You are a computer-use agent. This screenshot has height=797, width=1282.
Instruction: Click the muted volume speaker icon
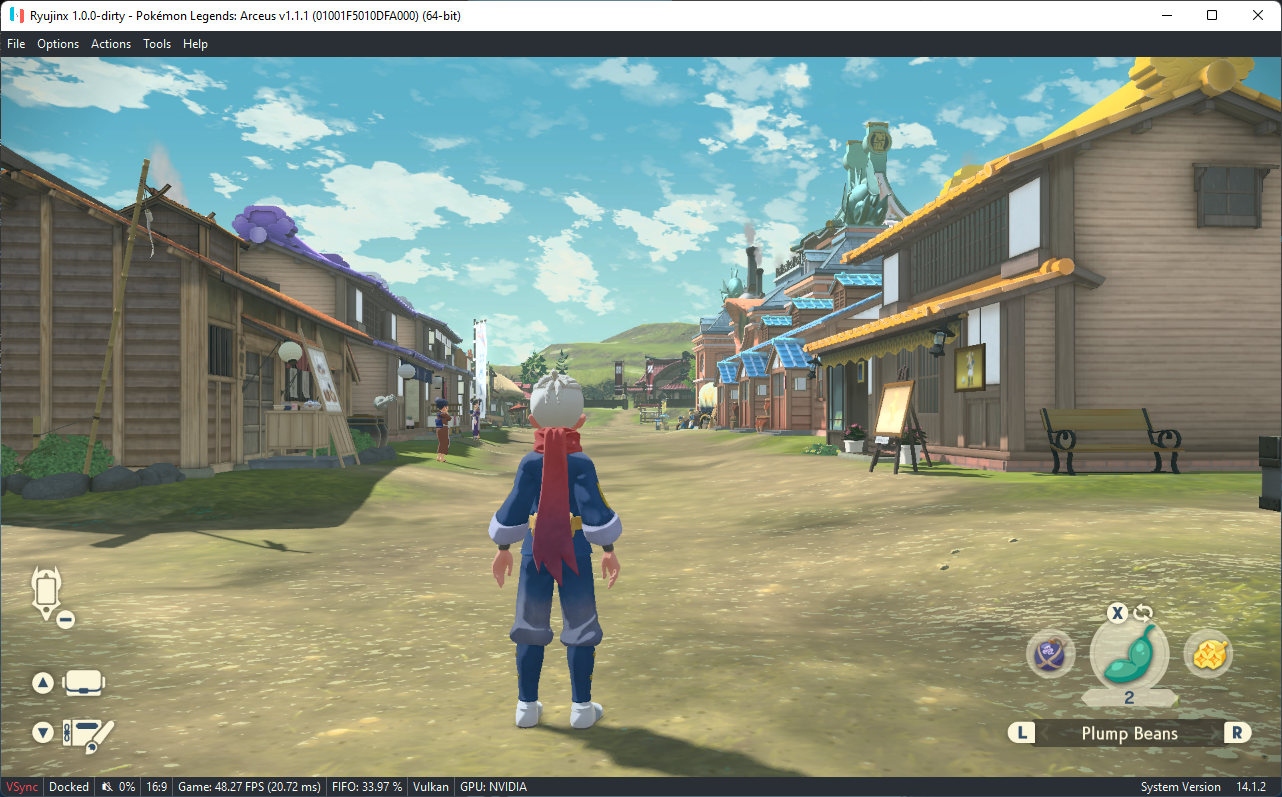(x=107, y=787)
